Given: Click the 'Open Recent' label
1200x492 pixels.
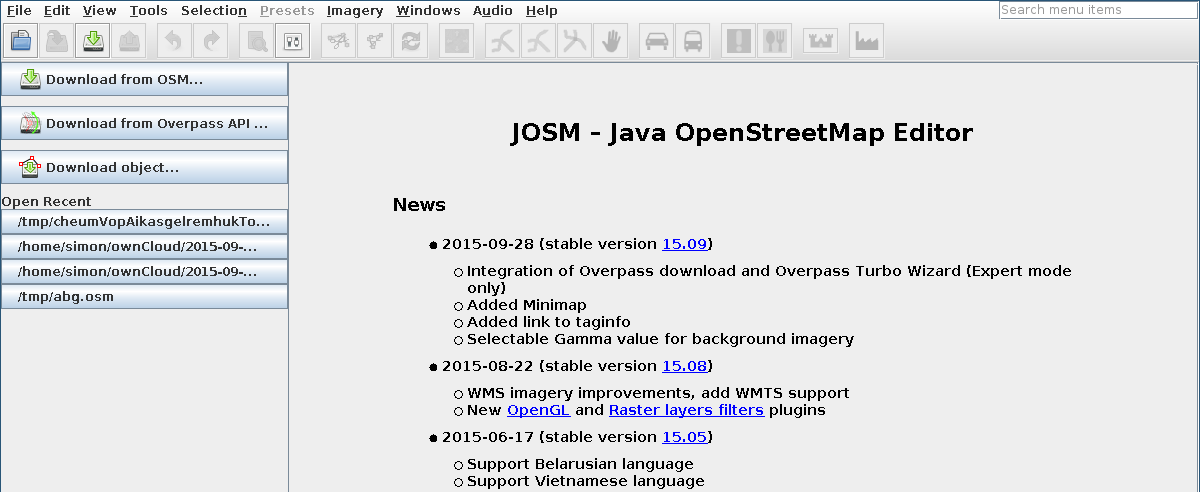Looking at the screenshot, I should pyautogui.click(x=46, y=202).
